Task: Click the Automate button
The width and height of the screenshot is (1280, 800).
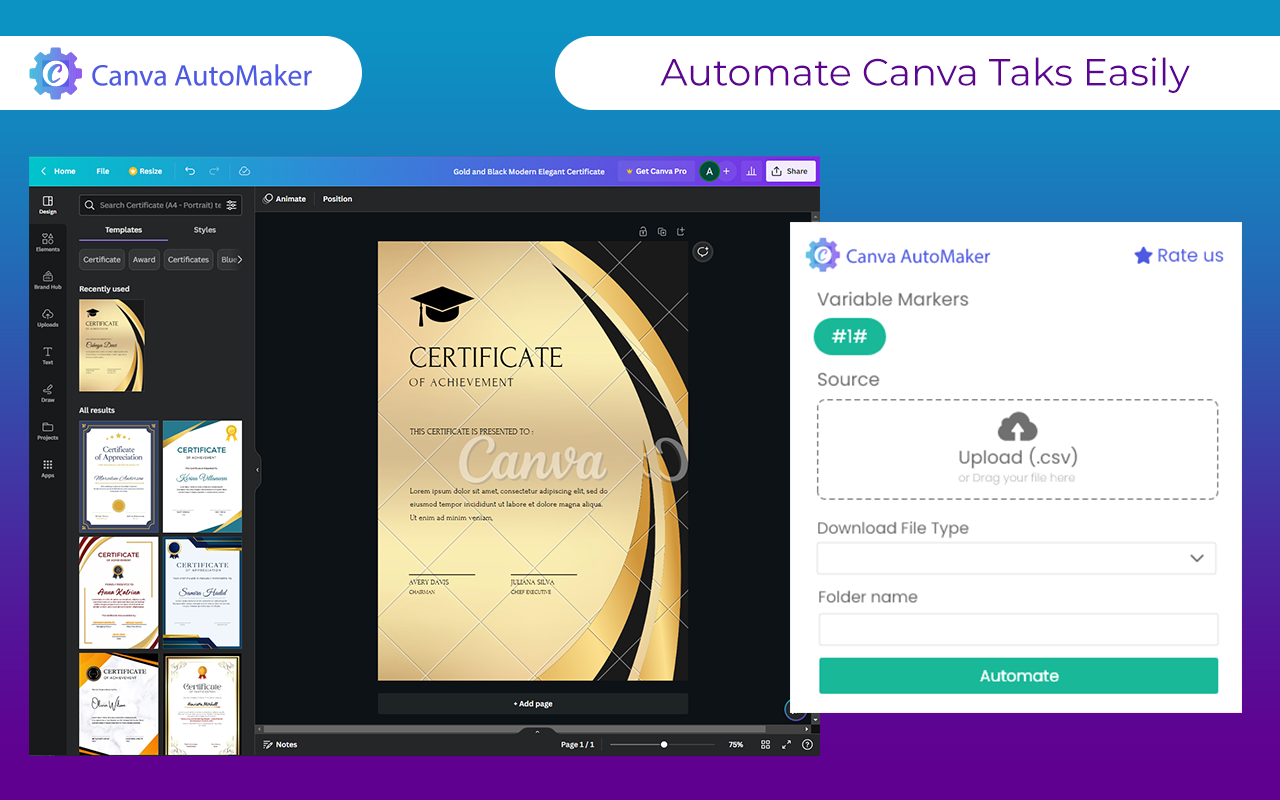Action: pos(1018,676)
